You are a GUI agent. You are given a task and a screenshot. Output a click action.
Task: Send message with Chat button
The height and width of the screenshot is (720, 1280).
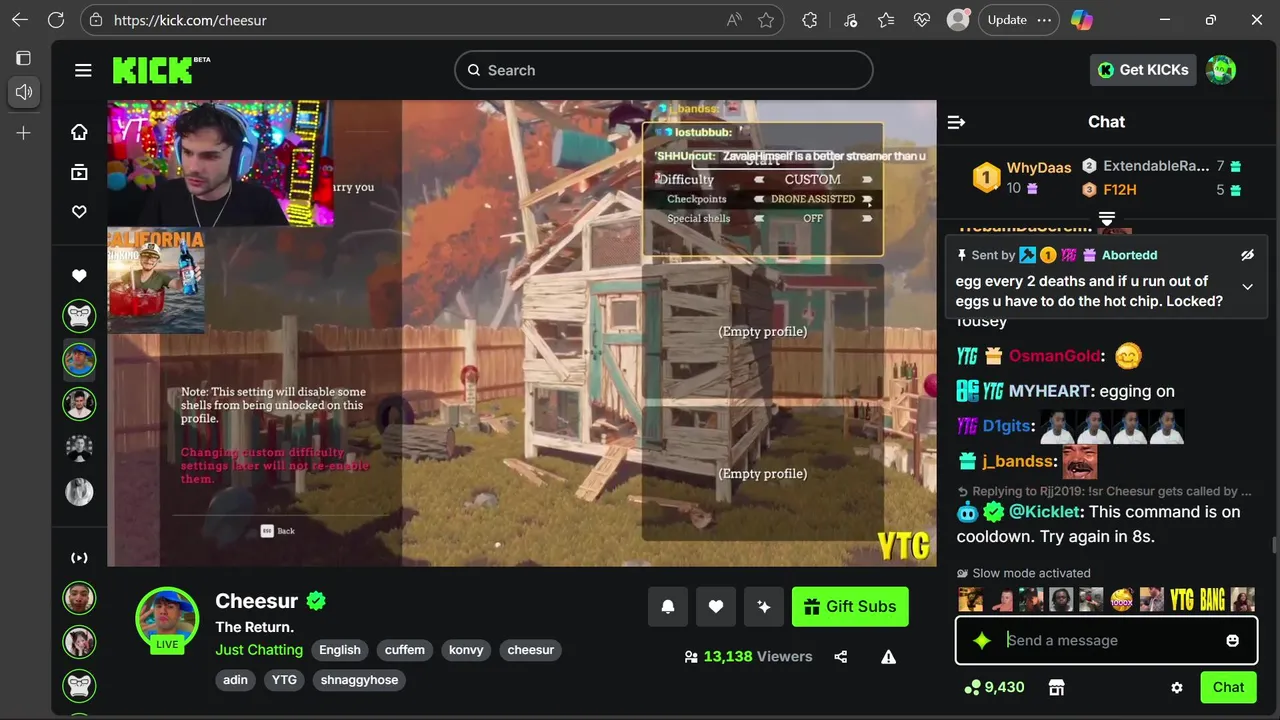click(x=1228, y=687)
